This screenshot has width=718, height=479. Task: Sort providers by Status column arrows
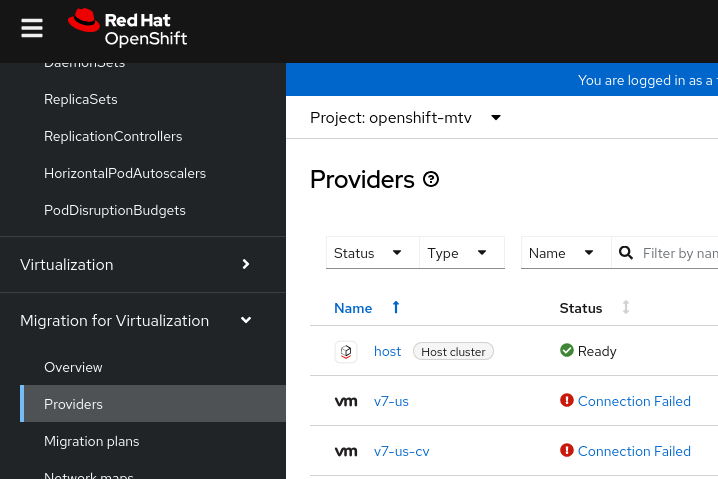626,308
